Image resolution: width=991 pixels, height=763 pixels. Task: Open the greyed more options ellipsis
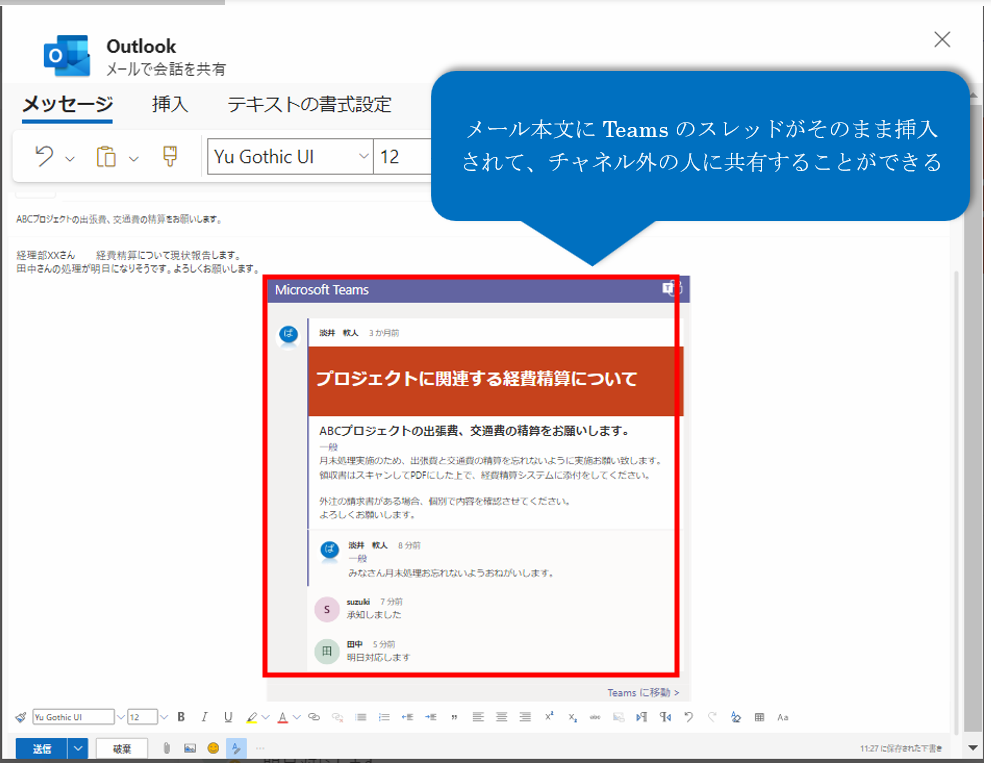tap(260, 748)
